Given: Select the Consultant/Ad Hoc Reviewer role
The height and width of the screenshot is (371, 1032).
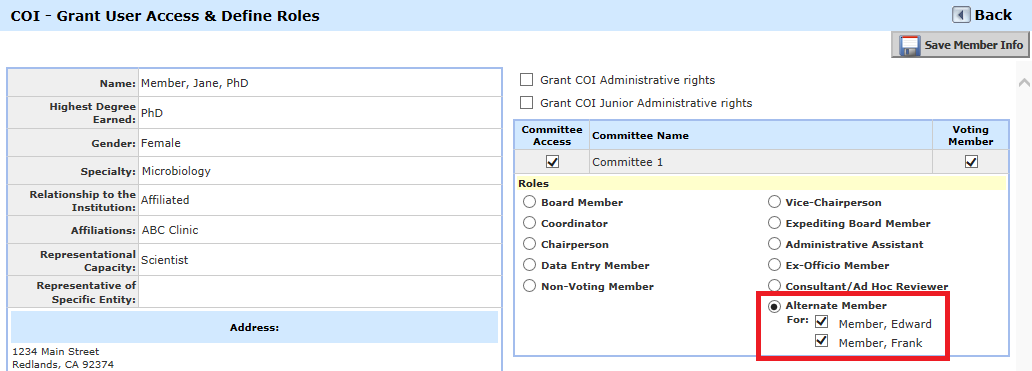Looking at the screenshot, I should (x=774, y=286).
